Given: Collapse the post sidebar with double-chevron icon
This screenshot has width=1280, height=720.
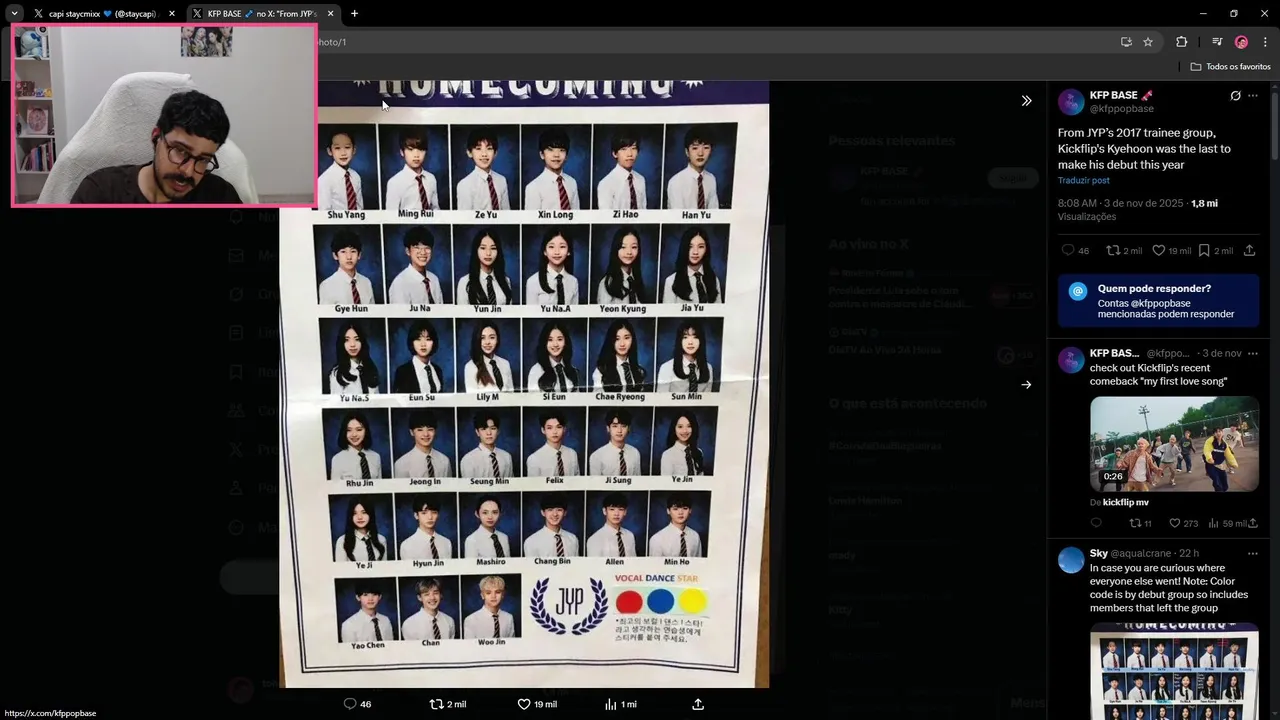Looking at the screenshot, I should (1026, 101).
